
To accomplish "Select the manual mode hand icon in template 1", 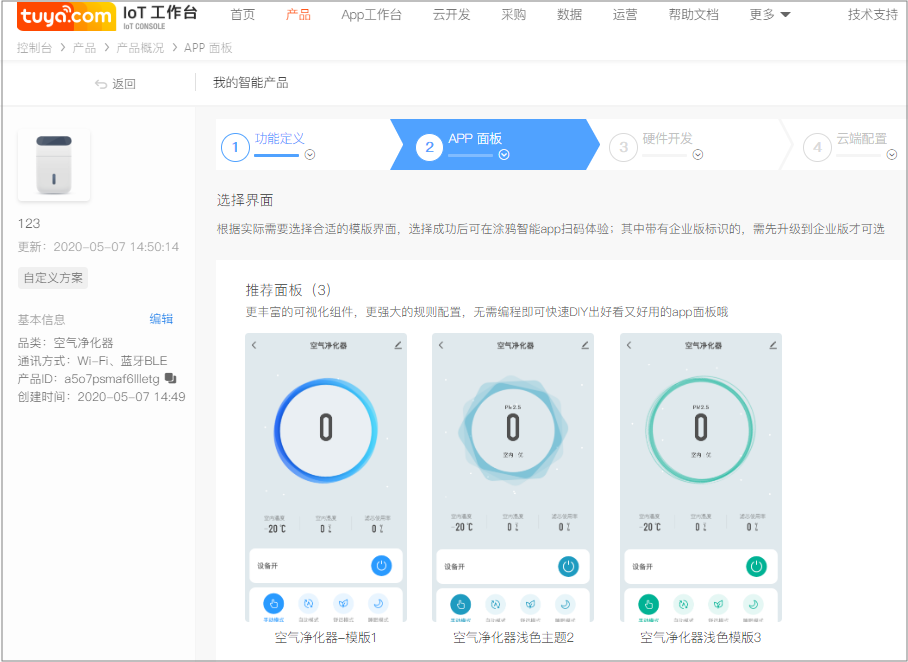I will tap(273, 604).
